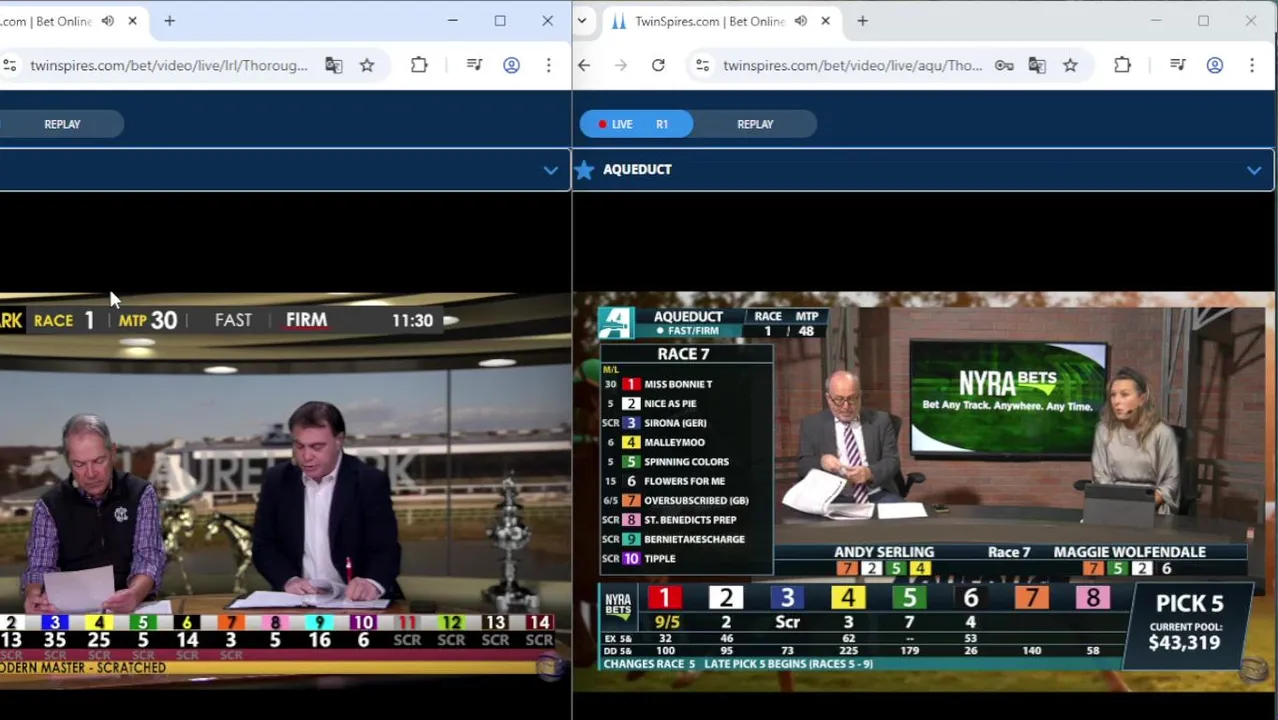Open site info icon in left window address bar
Viewport: 1278px width, 720px height.
[x=10, y=65]
